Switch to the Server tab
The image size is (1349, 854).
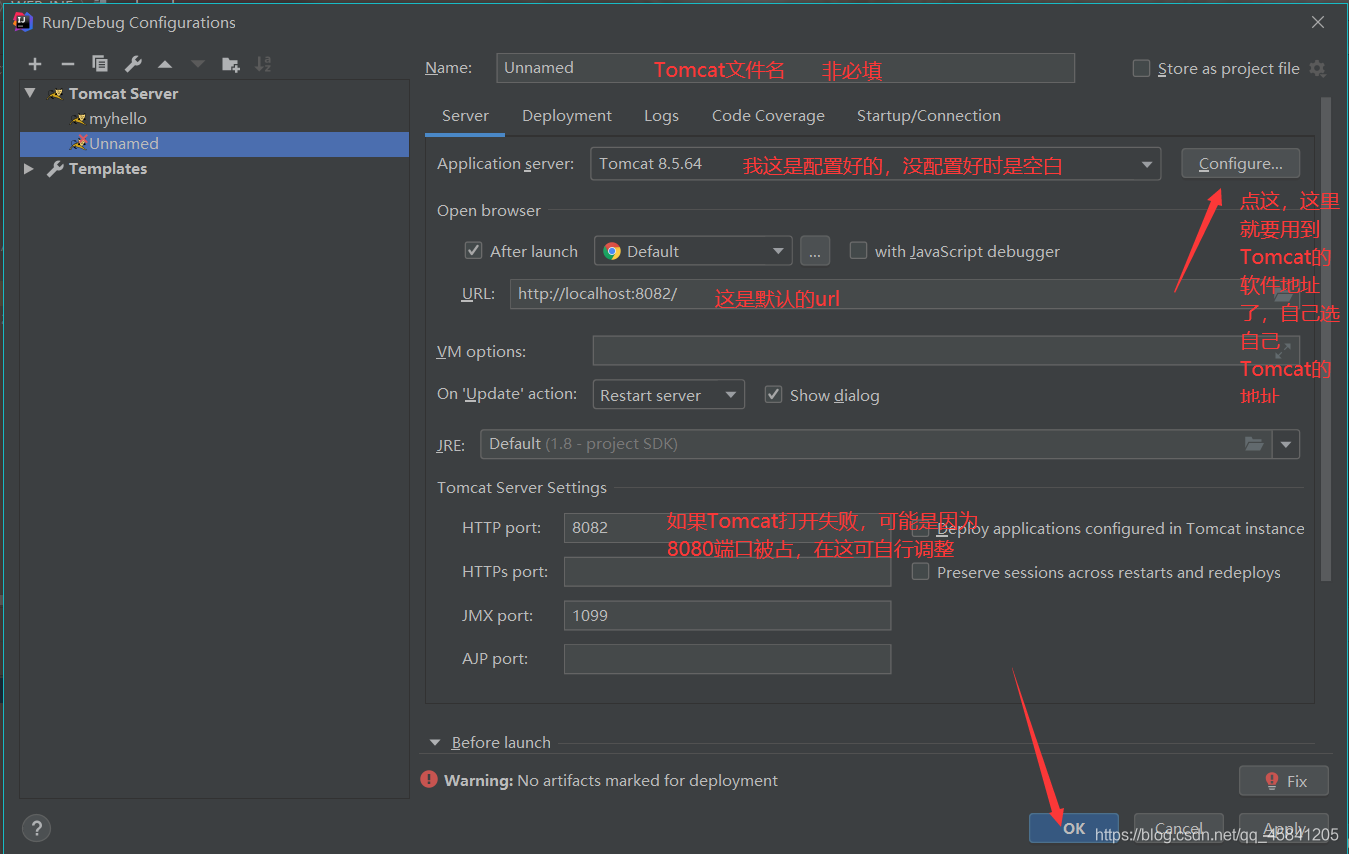[465, 116]
